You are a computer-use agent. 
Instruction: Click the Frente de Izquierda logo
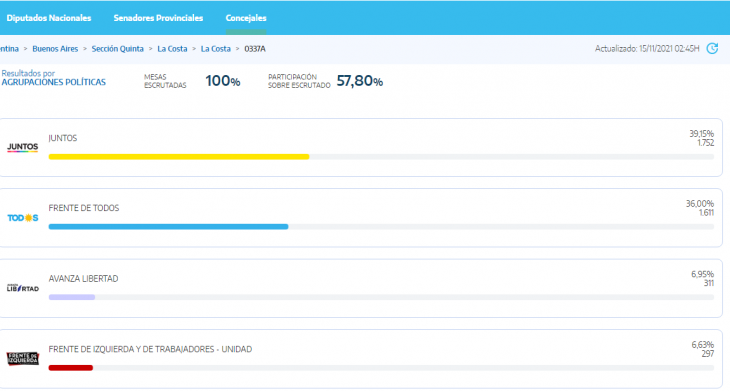pos(22,358)
